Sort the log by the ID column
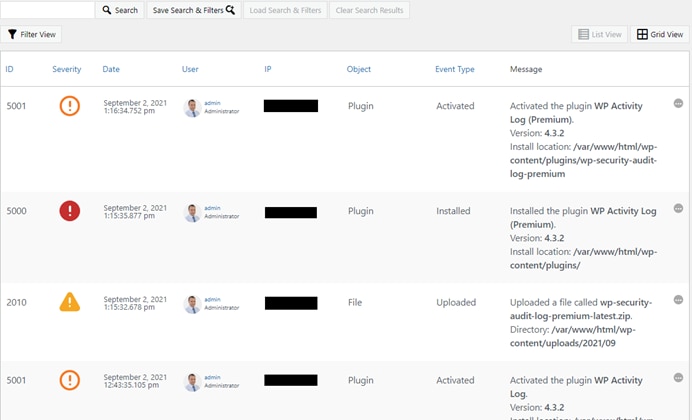This screenshot has width=692, height=420. pyautogui.click(x=10, y=69)
